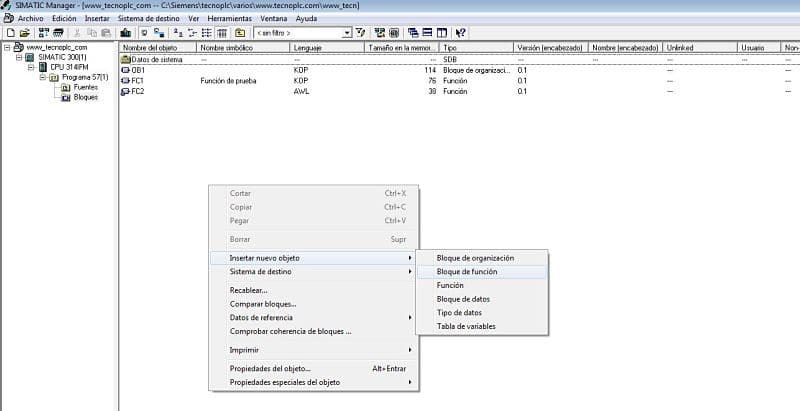Switch to Large icons view

point(178,33)
